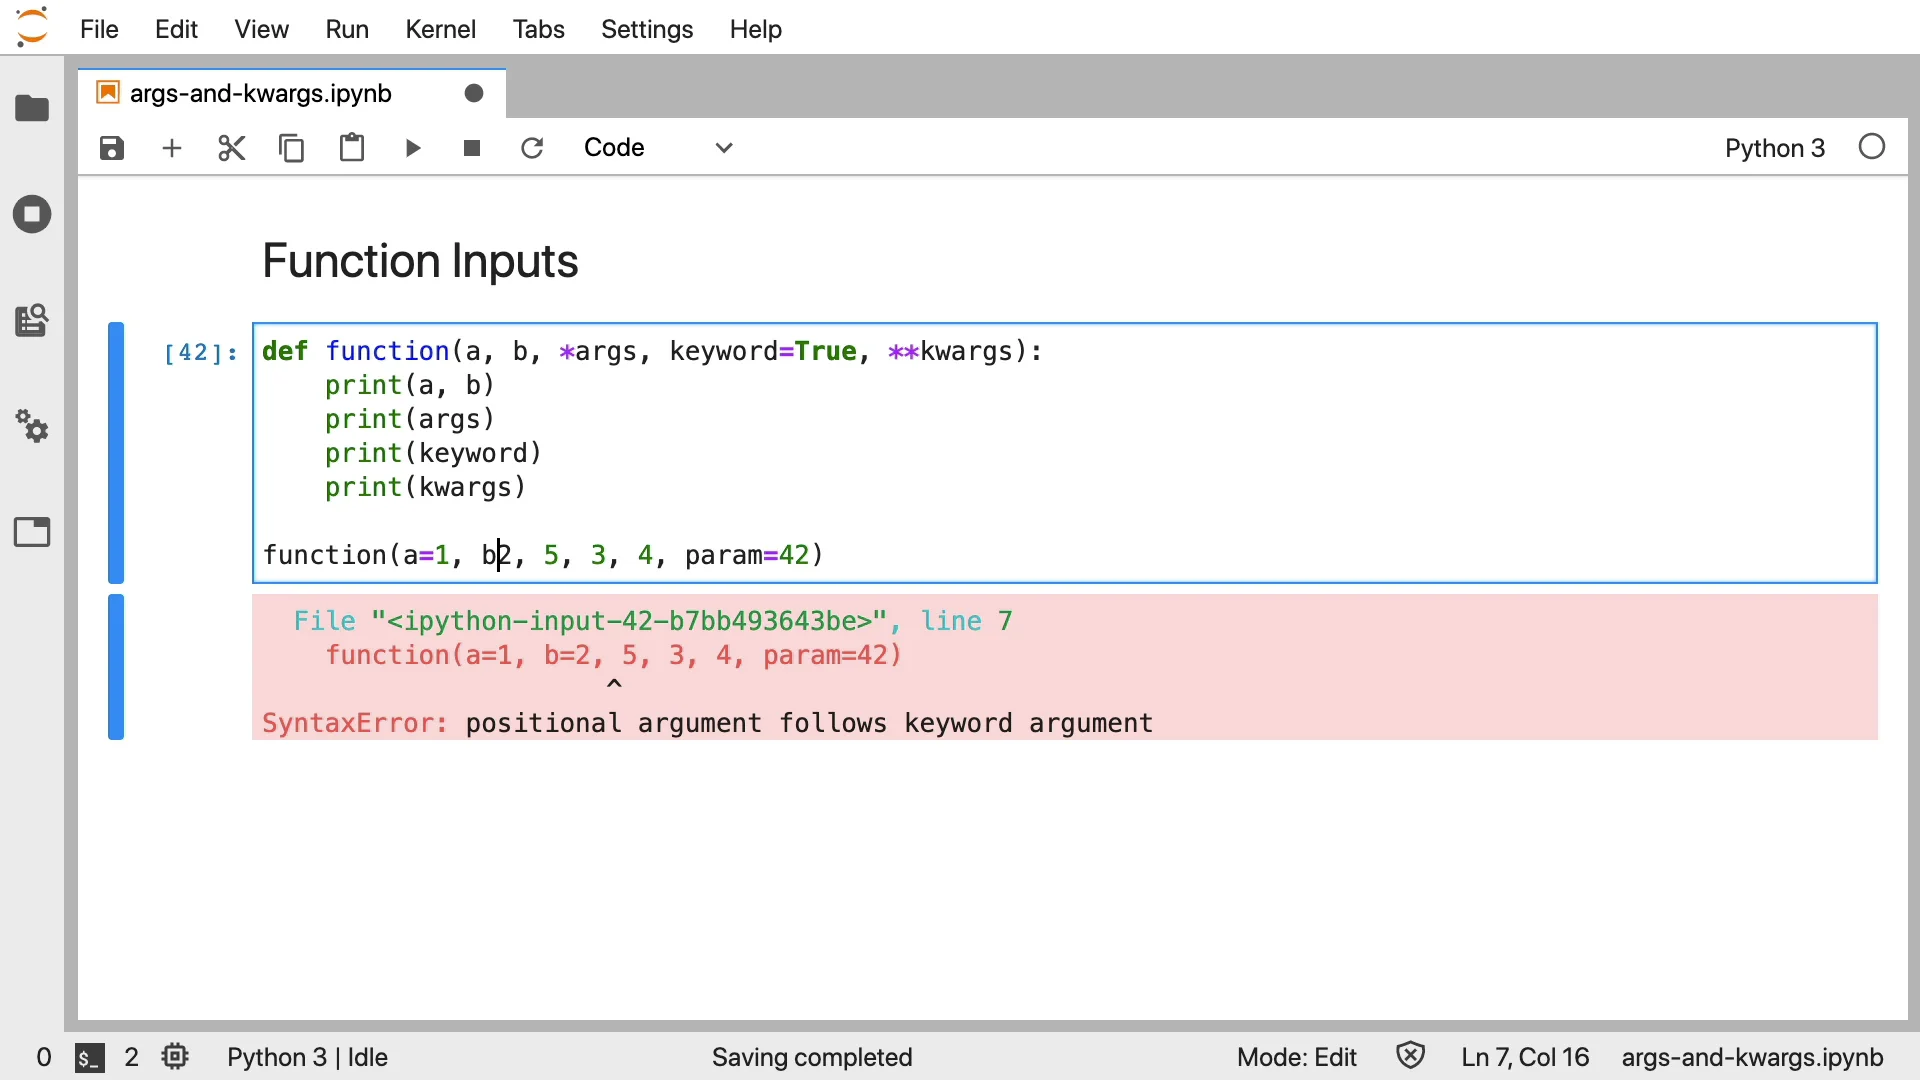Open the file browser sidebar
Image resolution: width=1920 pixels, height=1080 pixels.
(x=32, y=108)
